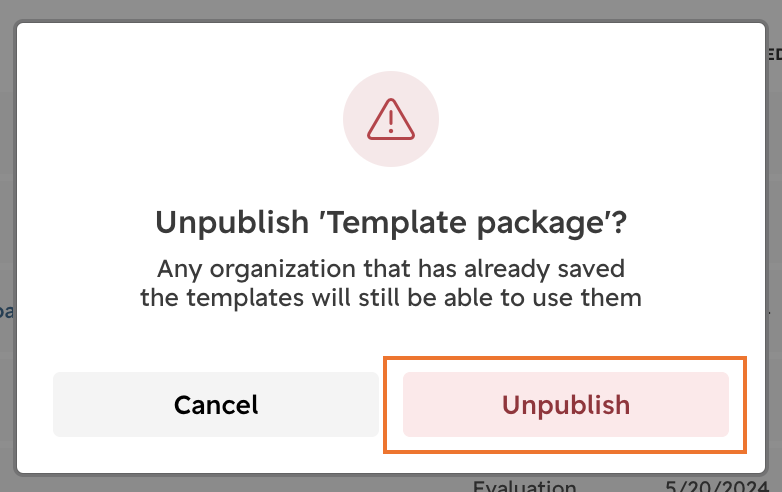
Task: Click the Unpublish button
Action: tap(566, 404)
